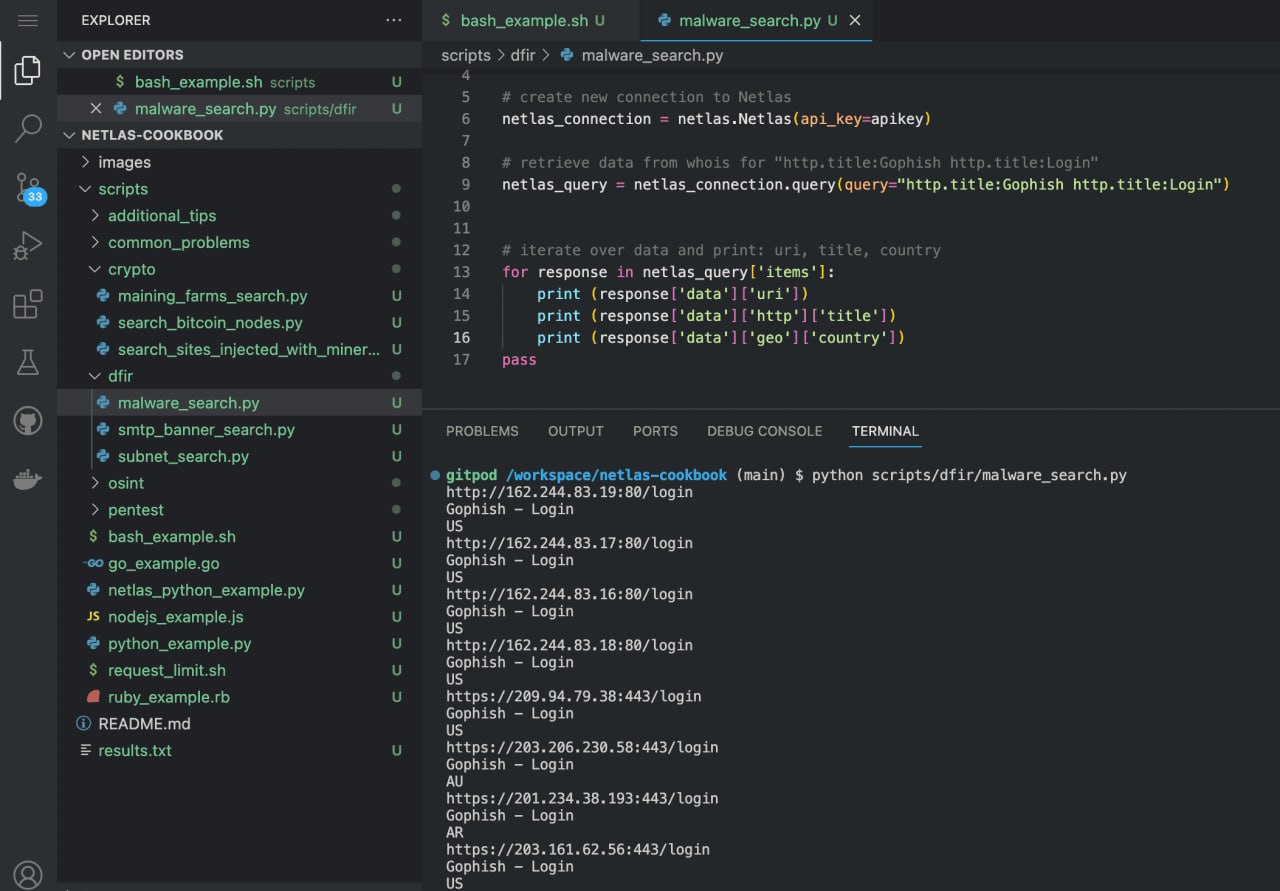
Task: Close the malware_search.py editor tab
Action: click(x=855, y=20)
